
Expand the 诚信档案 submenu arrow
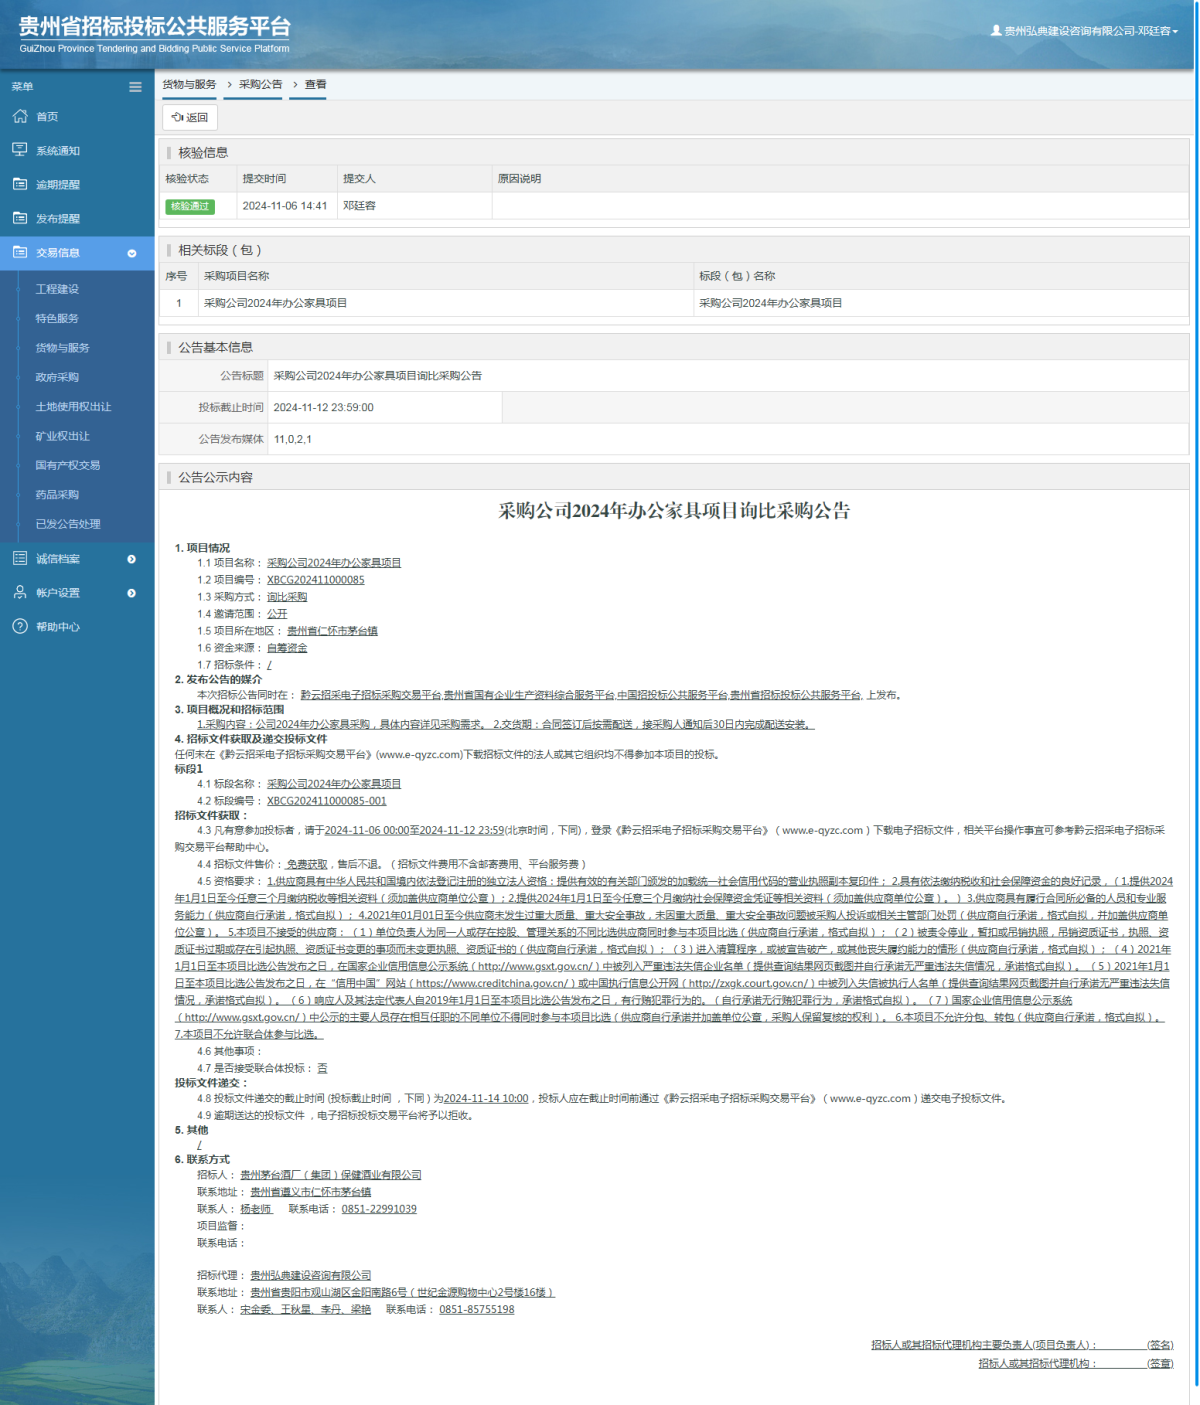[131, 559]
